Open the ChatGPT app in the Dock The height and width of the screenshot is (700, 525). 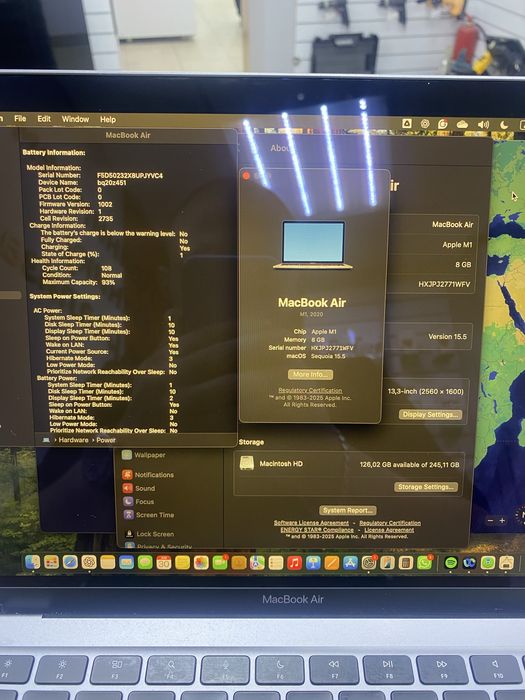coord(89,562)
